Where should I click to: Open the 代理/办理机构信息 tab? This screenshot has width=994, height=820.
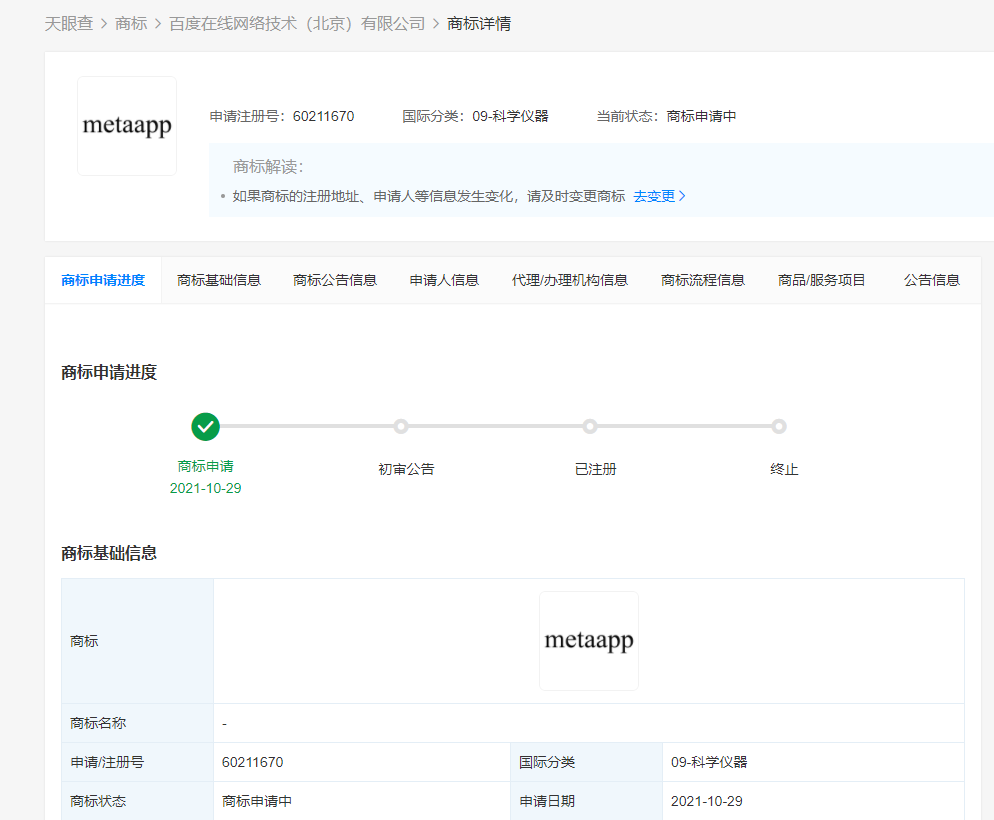pyautogui.click(x=570, y=280)
